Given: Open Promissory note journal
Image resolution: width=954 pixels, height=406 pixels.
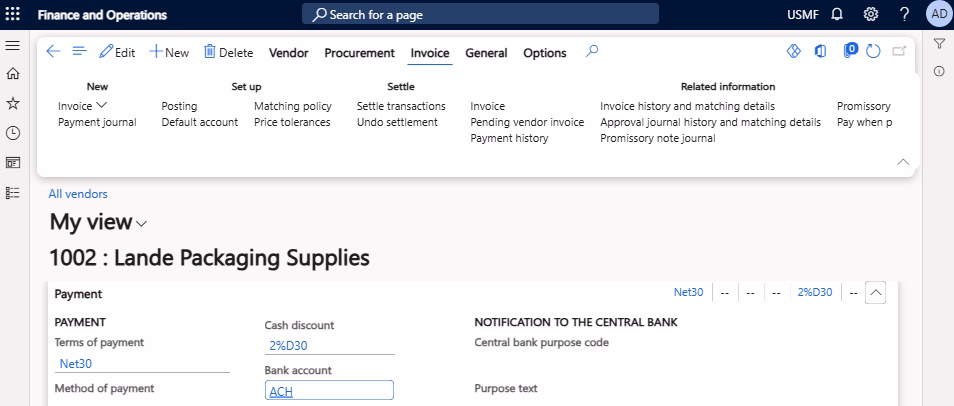Looking at the screenshot, I should click(x=658, y=138).
